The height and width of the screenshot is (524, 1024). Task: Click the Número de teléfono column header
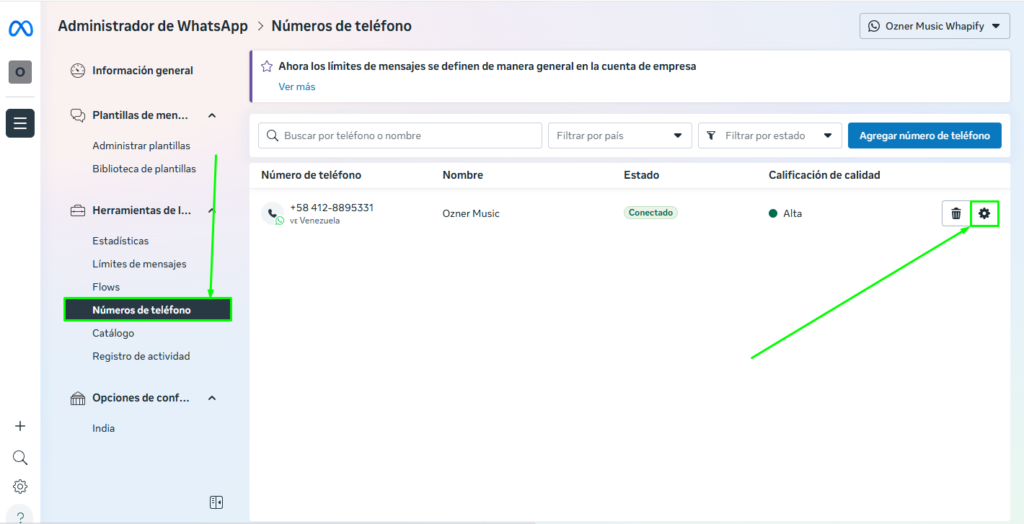pos(311,175)
